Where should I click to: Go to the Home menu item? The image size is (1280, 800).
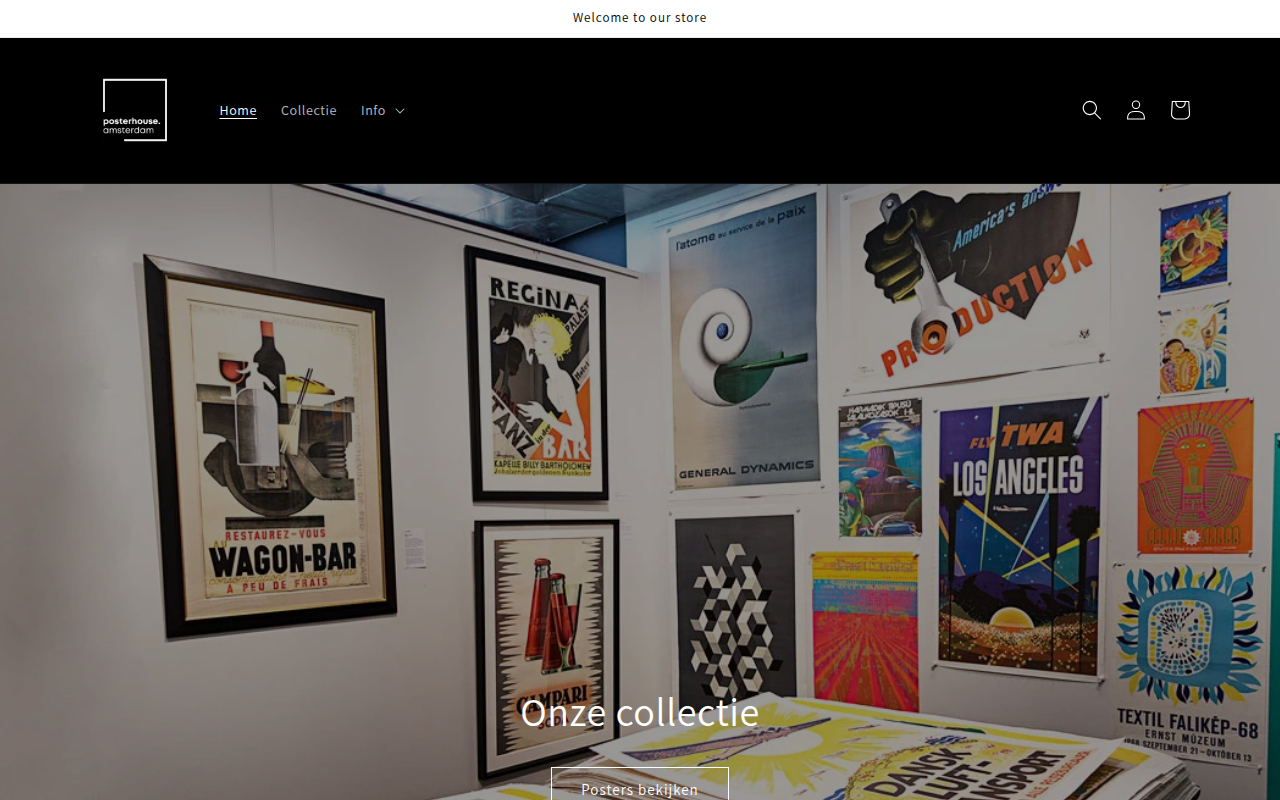pos(238,110)
